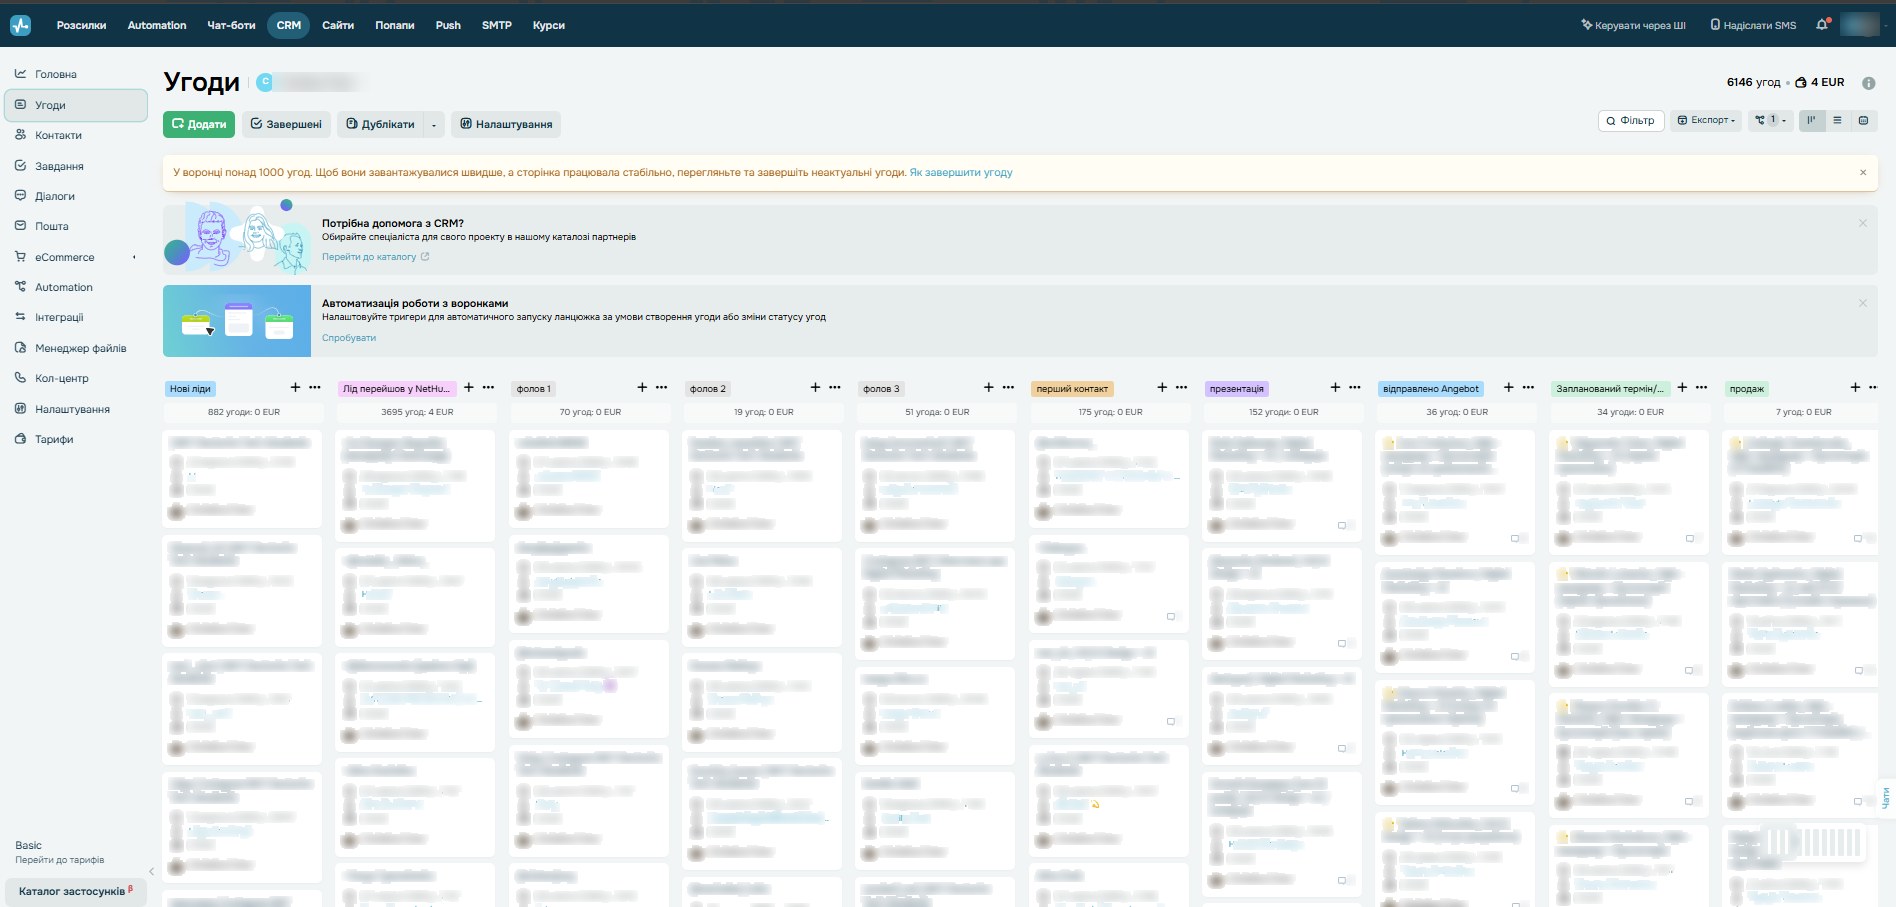Click the SendPulse logo icon
Viewport: 1896px width, 907px height.
[x=21, y=25]
